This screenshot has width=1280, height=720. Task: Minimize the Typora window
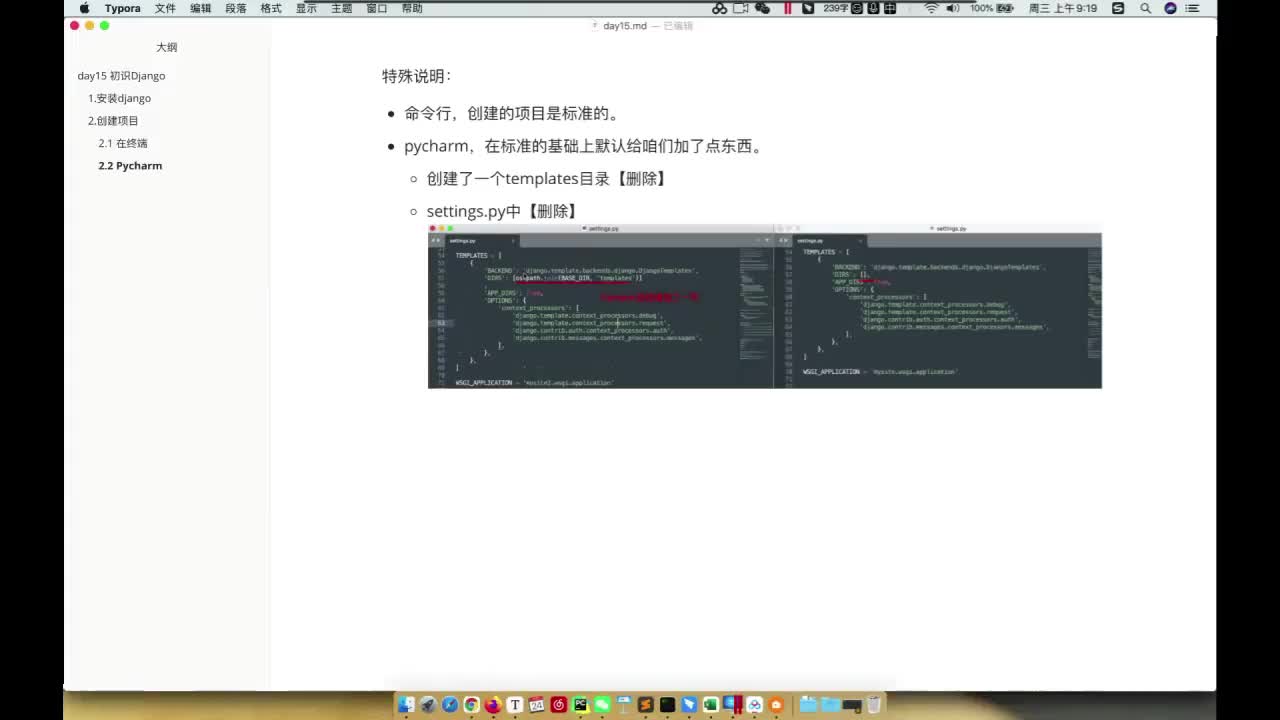pos(89,26)
